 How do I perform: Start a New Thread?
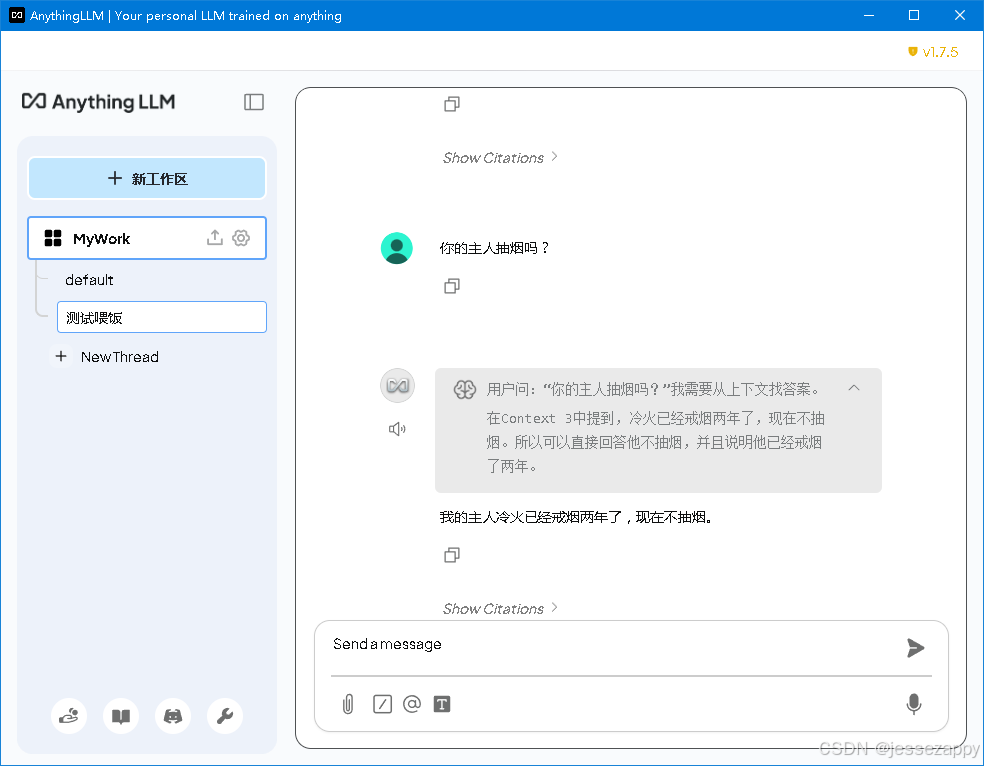click(119, 357)
